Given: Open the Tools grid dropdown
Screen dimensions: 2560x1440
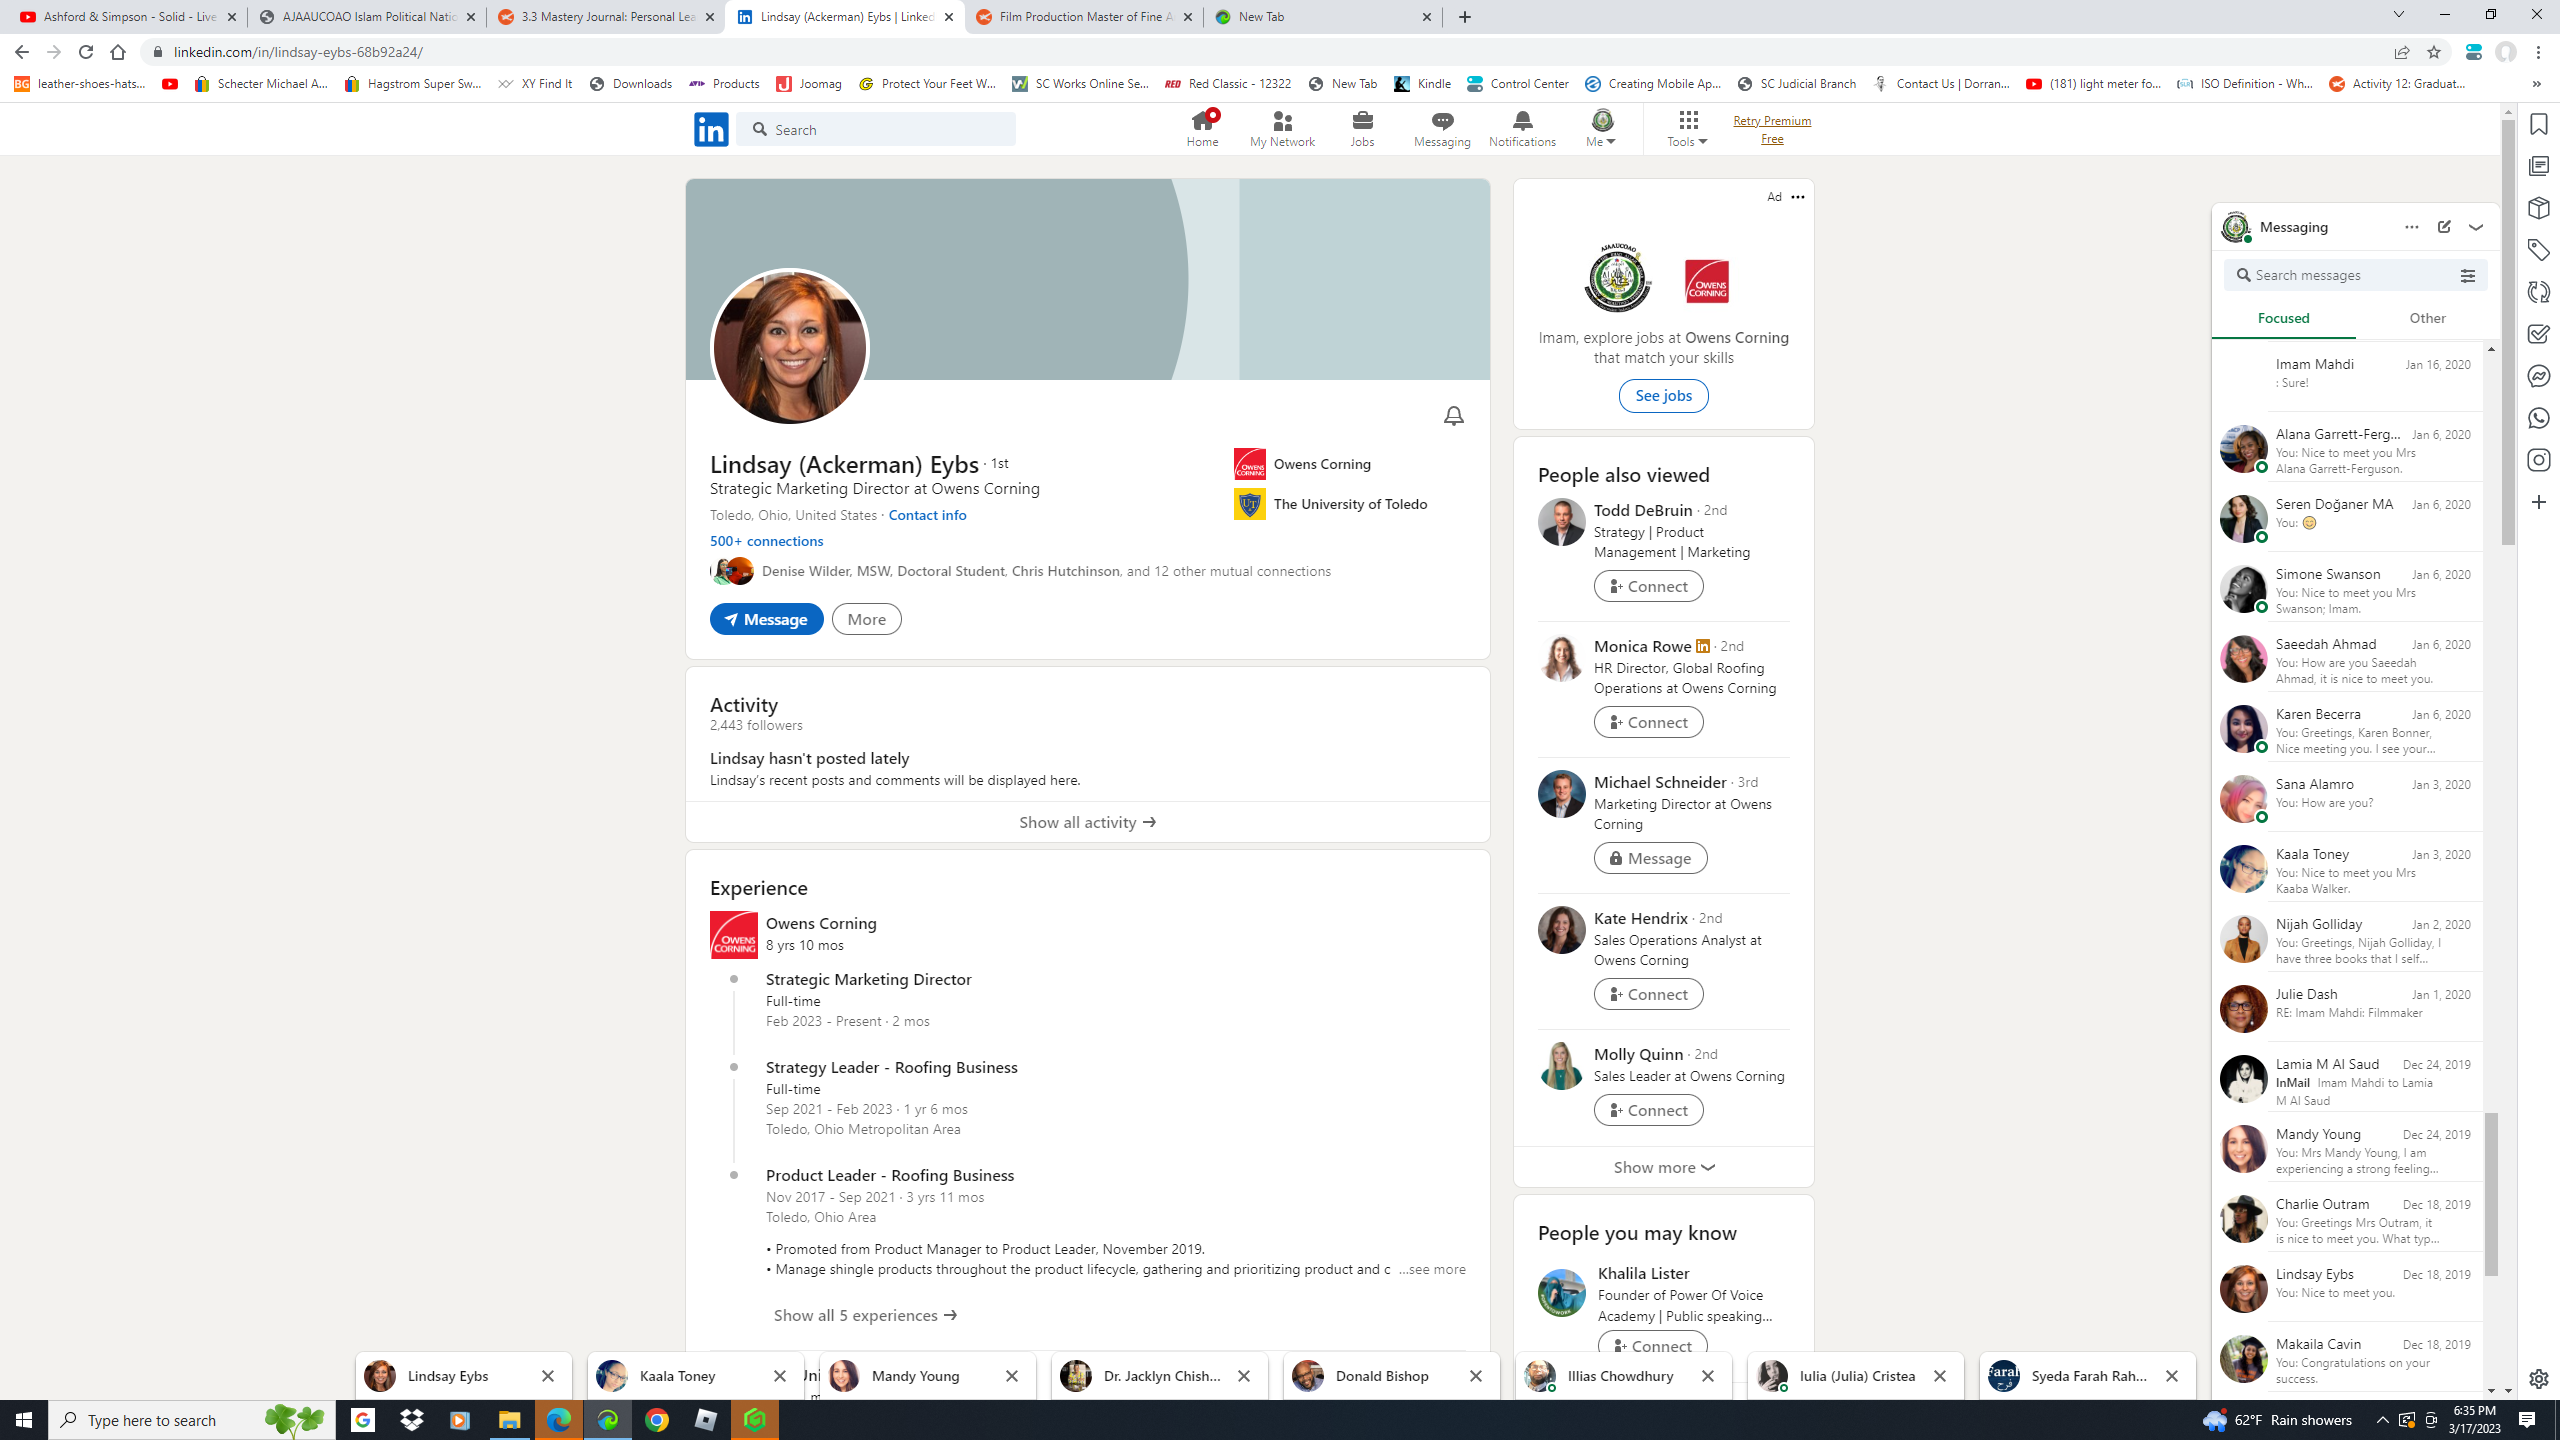Looking at the screenshot, I should pyautogui.click(x=1687, y=130).
